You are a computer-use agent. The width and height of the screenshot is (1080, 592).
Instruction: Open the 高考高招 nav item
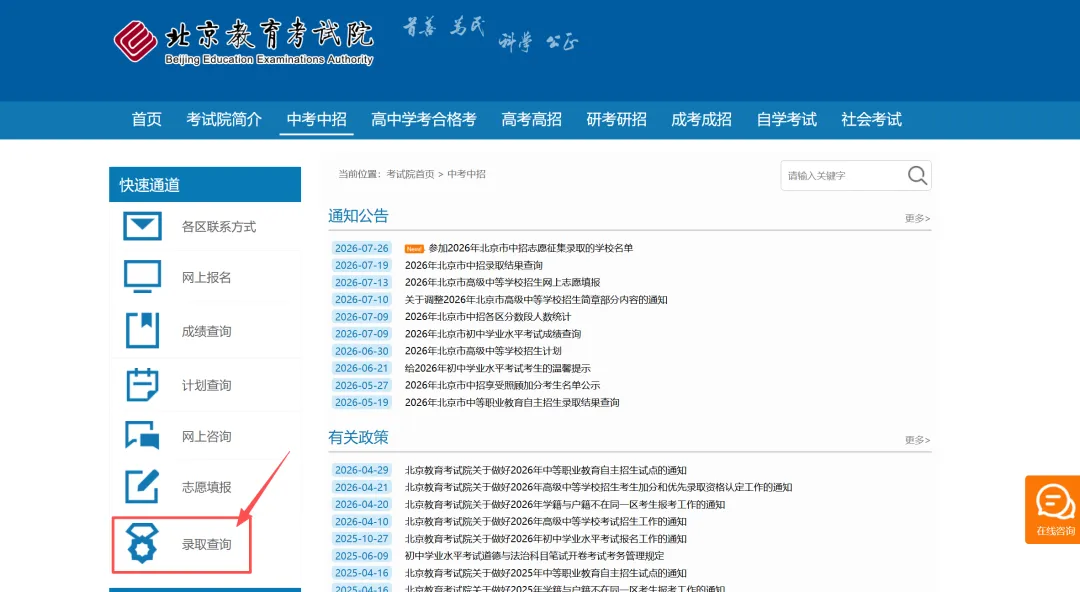[532, 119]
